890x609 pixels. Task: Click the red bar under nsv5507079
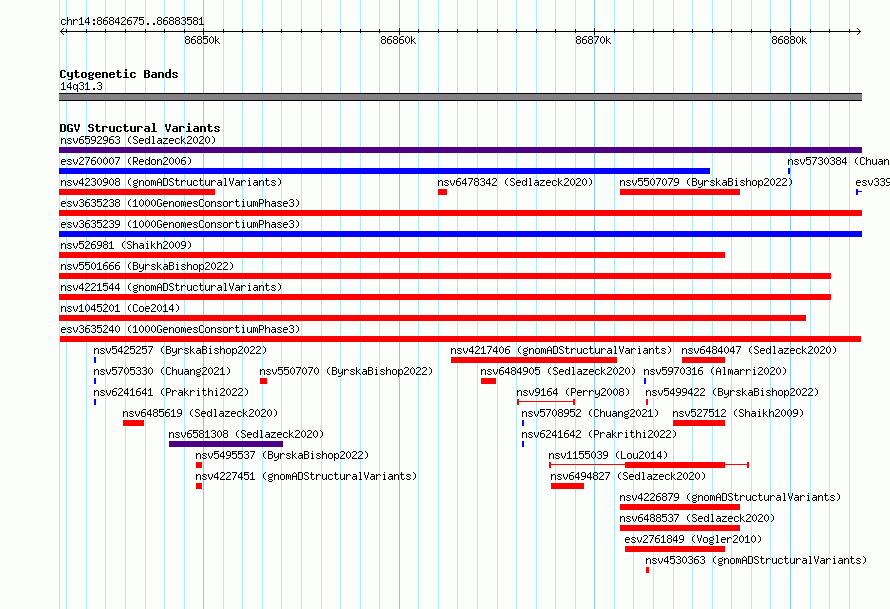(679, 192)
